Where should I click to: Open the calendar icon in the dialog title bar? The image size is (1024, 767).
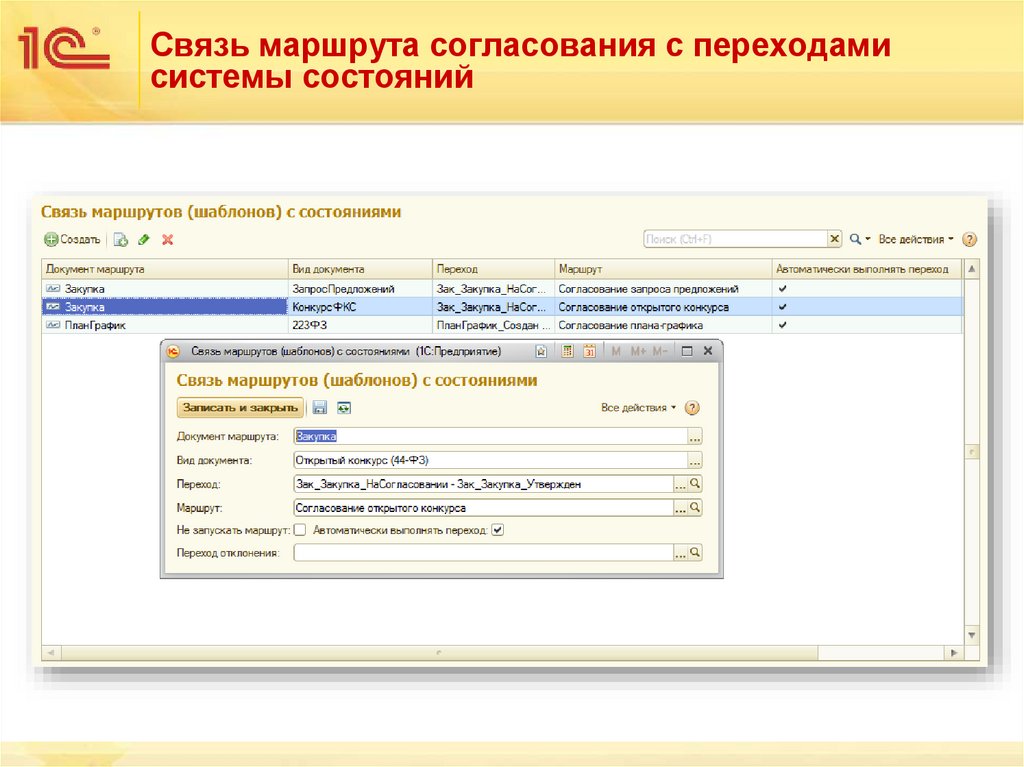(x=591, y=352)
